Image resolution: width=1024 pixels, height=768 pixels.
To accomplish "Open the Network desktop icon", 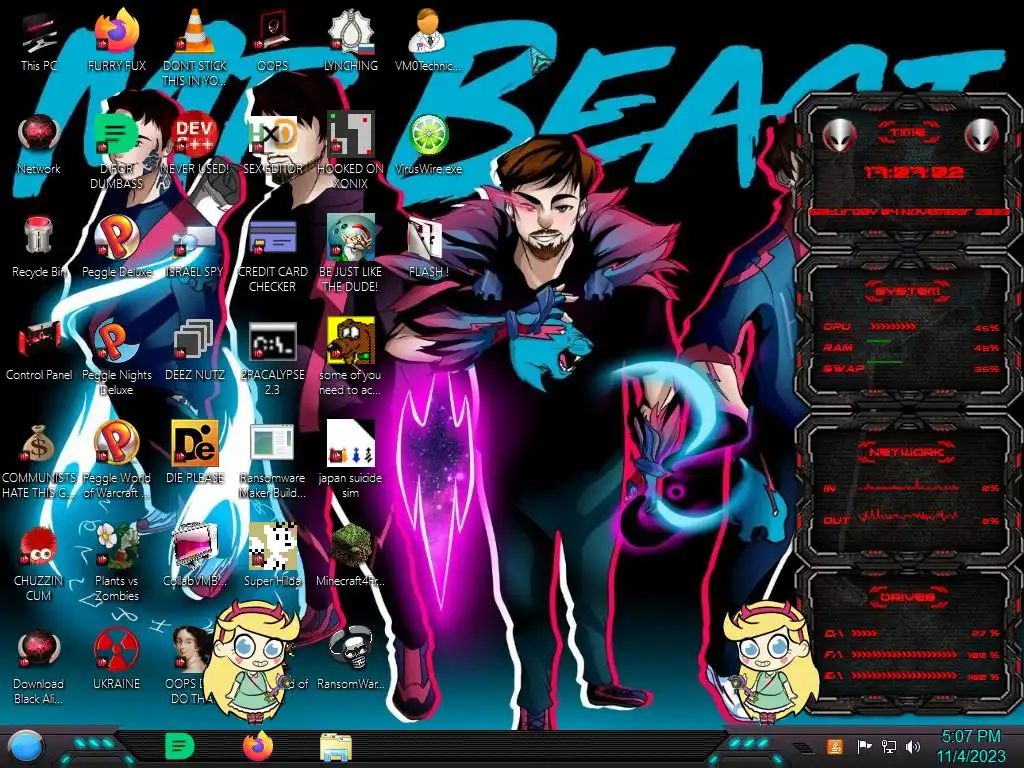I will pos(39,145).
